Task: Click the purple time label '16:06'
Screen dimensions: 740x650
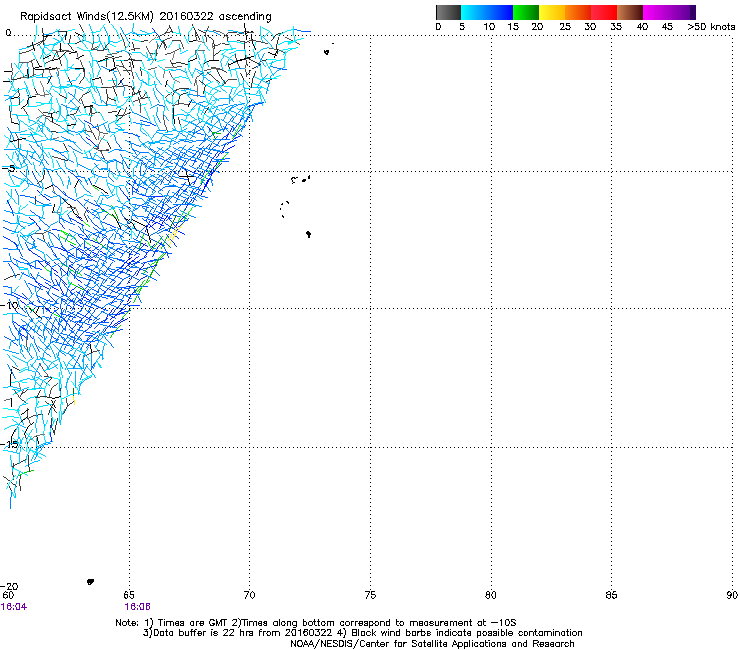Action: coord(137,607)
